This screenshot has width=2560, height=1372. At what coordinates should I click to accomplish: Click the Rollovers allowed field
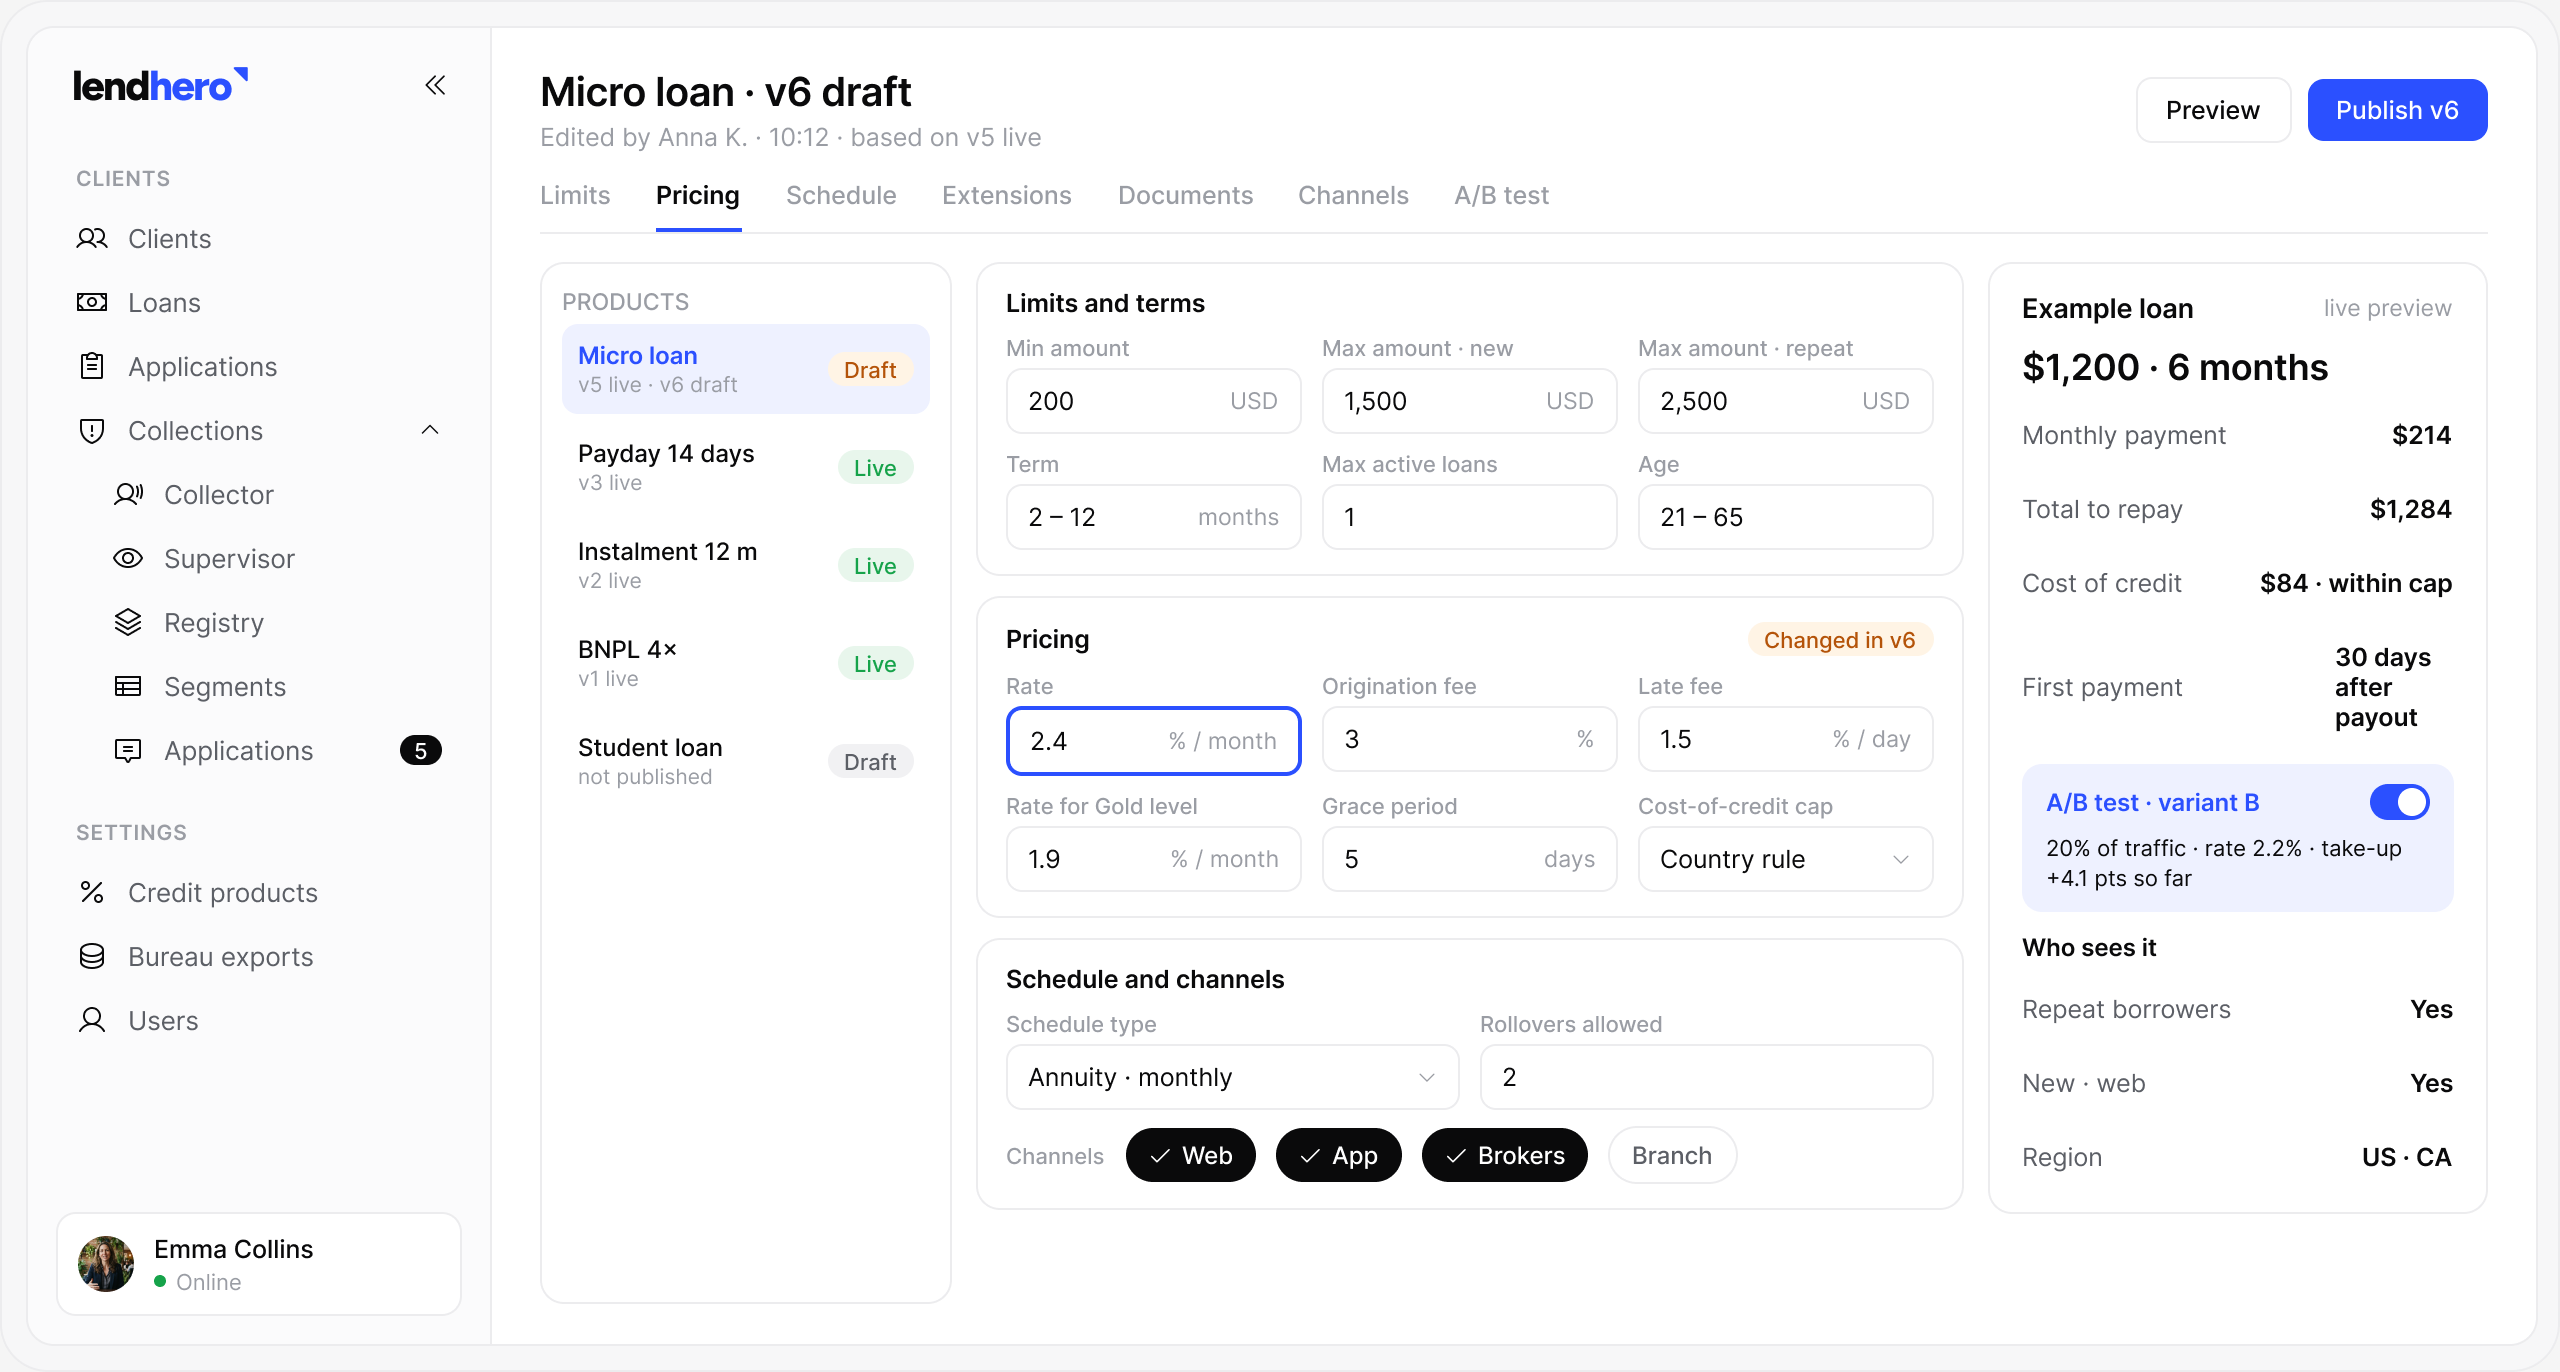(x=1706, y=1078)
